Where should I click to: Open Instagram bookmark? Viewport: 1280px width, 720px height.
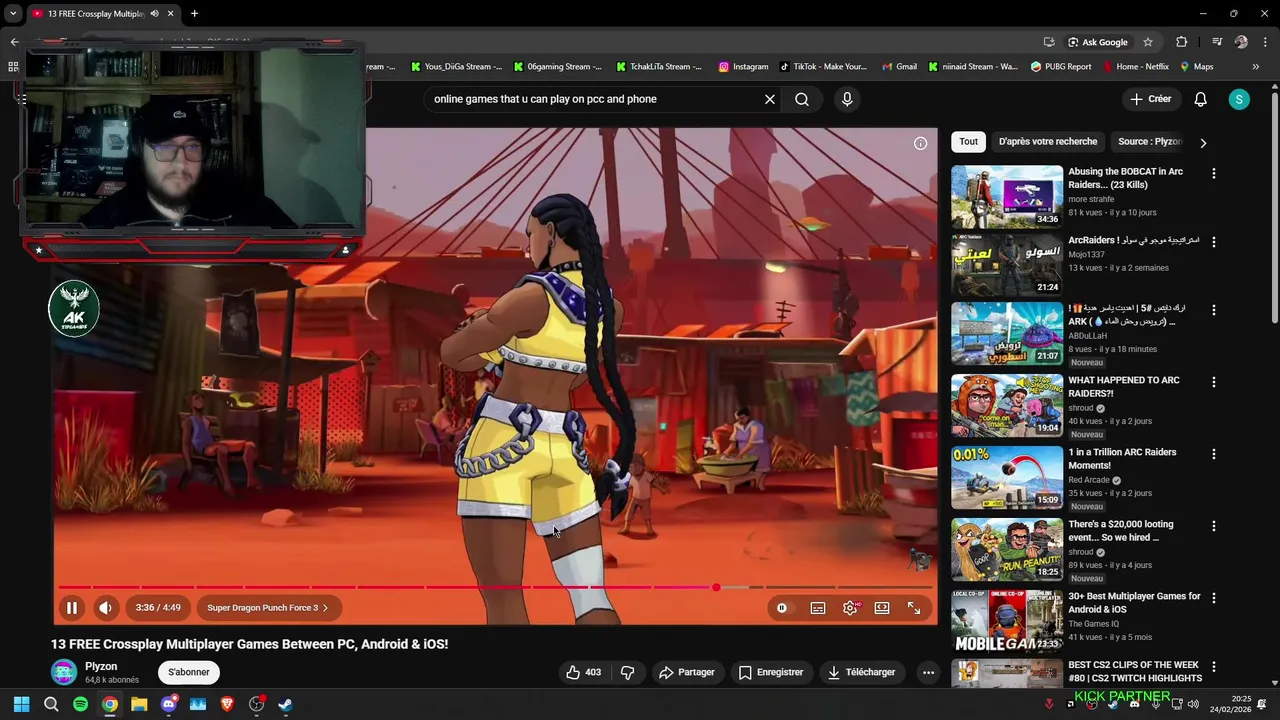coord(743,67)
